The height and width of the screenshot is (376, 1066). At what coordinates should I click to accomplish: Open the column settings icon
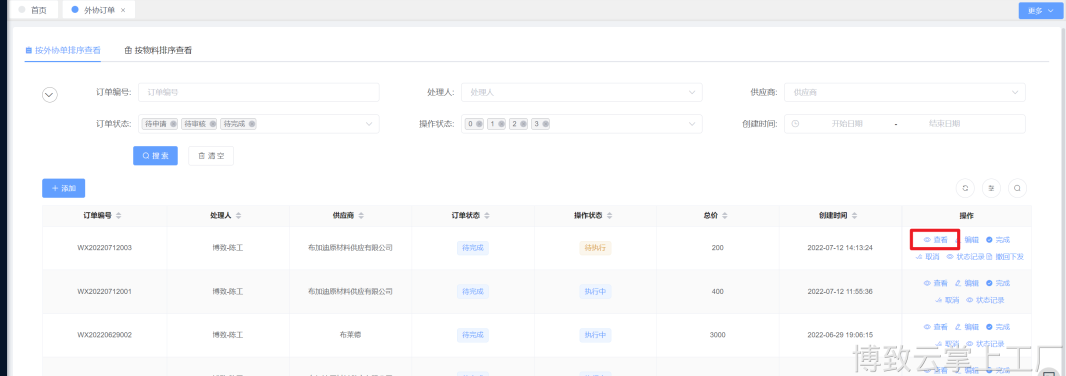pyautogui.click(x=991, y=188)
